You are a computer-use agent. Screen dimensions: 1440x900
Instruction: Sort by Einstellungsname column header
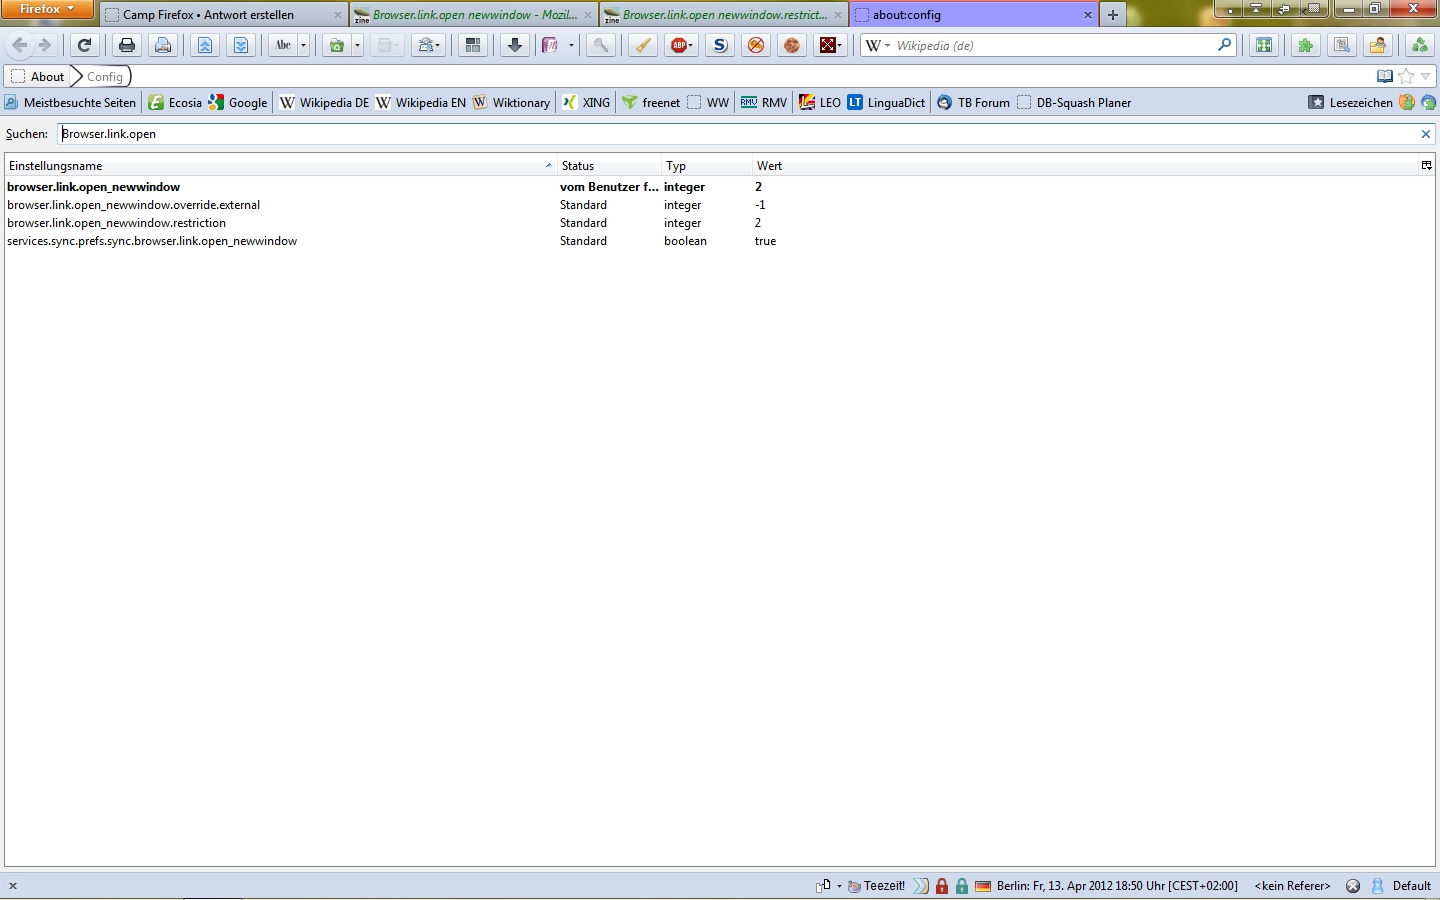point(280,165)
